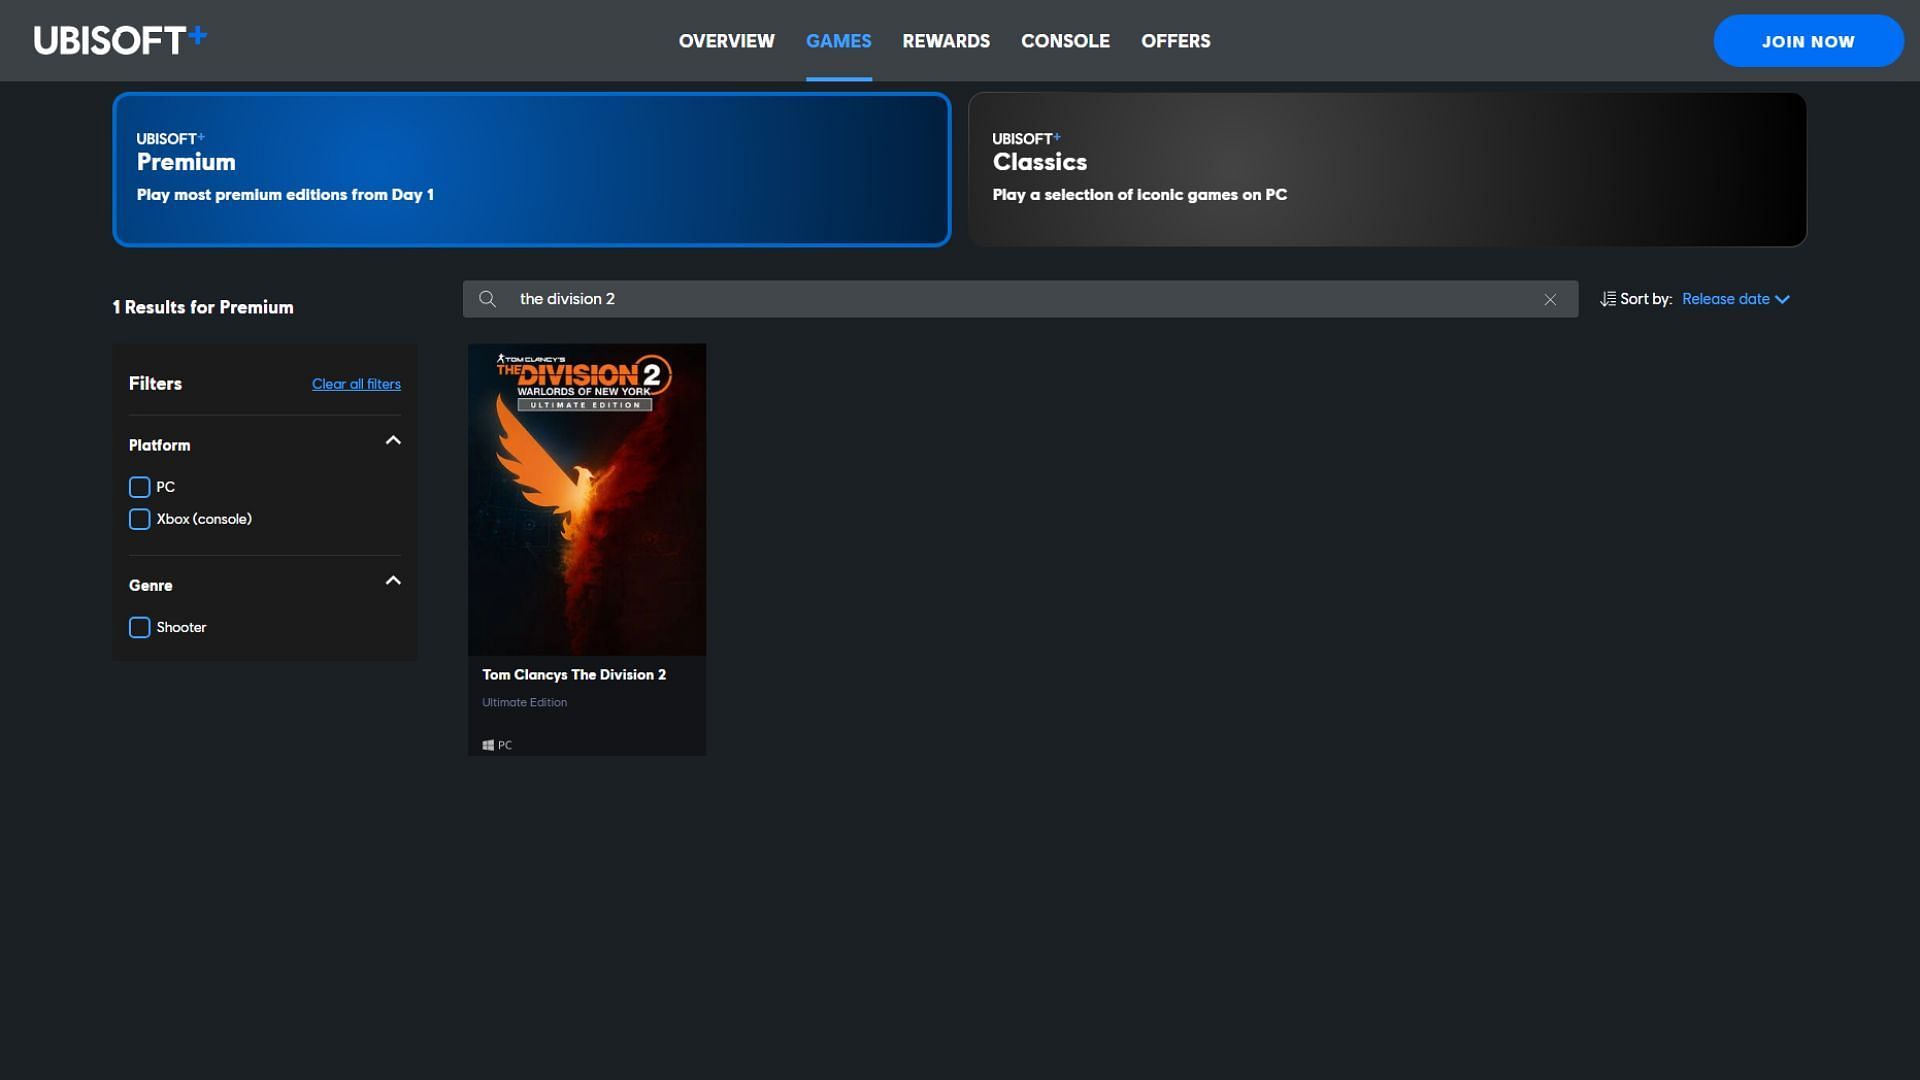The width and height of the screenshot is (1920, 1080).
Task: Click the Windows PC platform icon on game card
Action: click(488, 745)
